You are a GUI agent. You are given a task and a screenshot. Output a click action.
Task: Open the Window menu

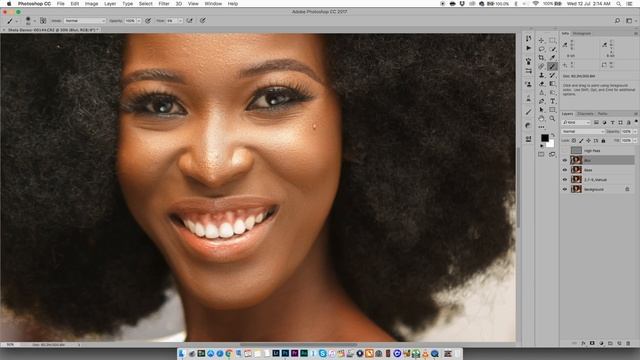click(213, 4)
